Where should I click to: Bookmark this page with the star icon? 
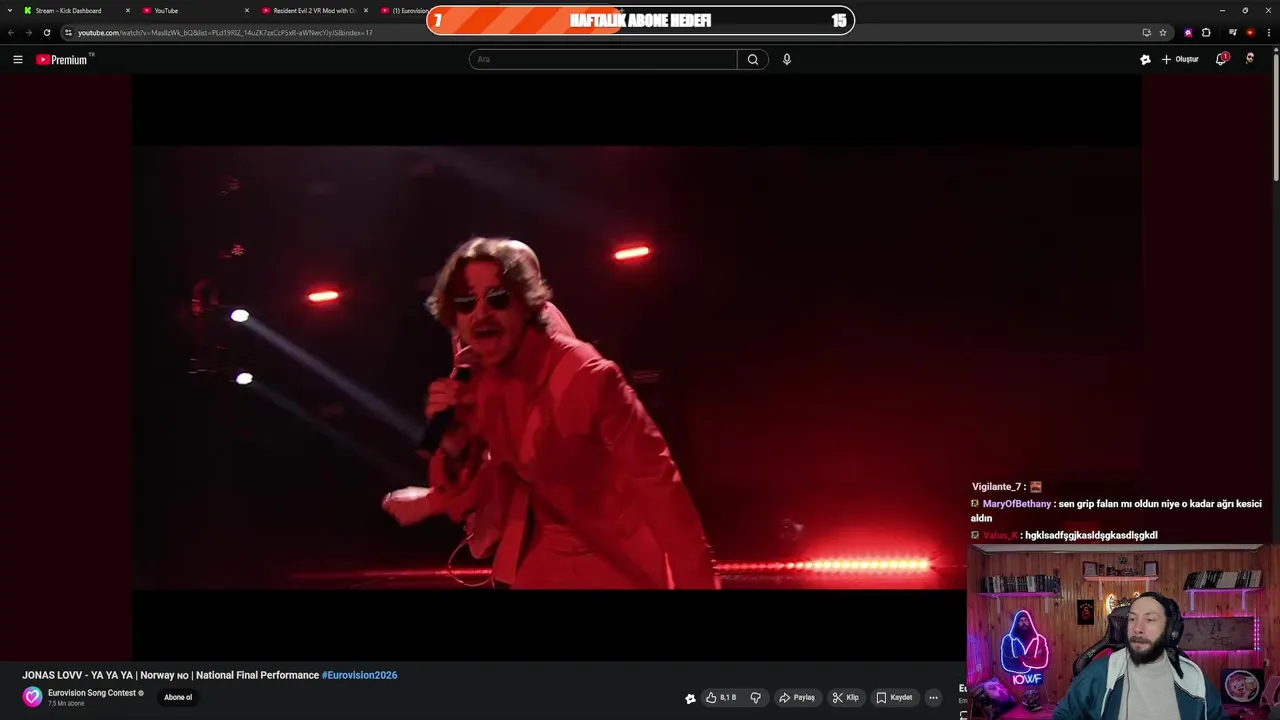pyautogui.click(x=1163, y=33)
